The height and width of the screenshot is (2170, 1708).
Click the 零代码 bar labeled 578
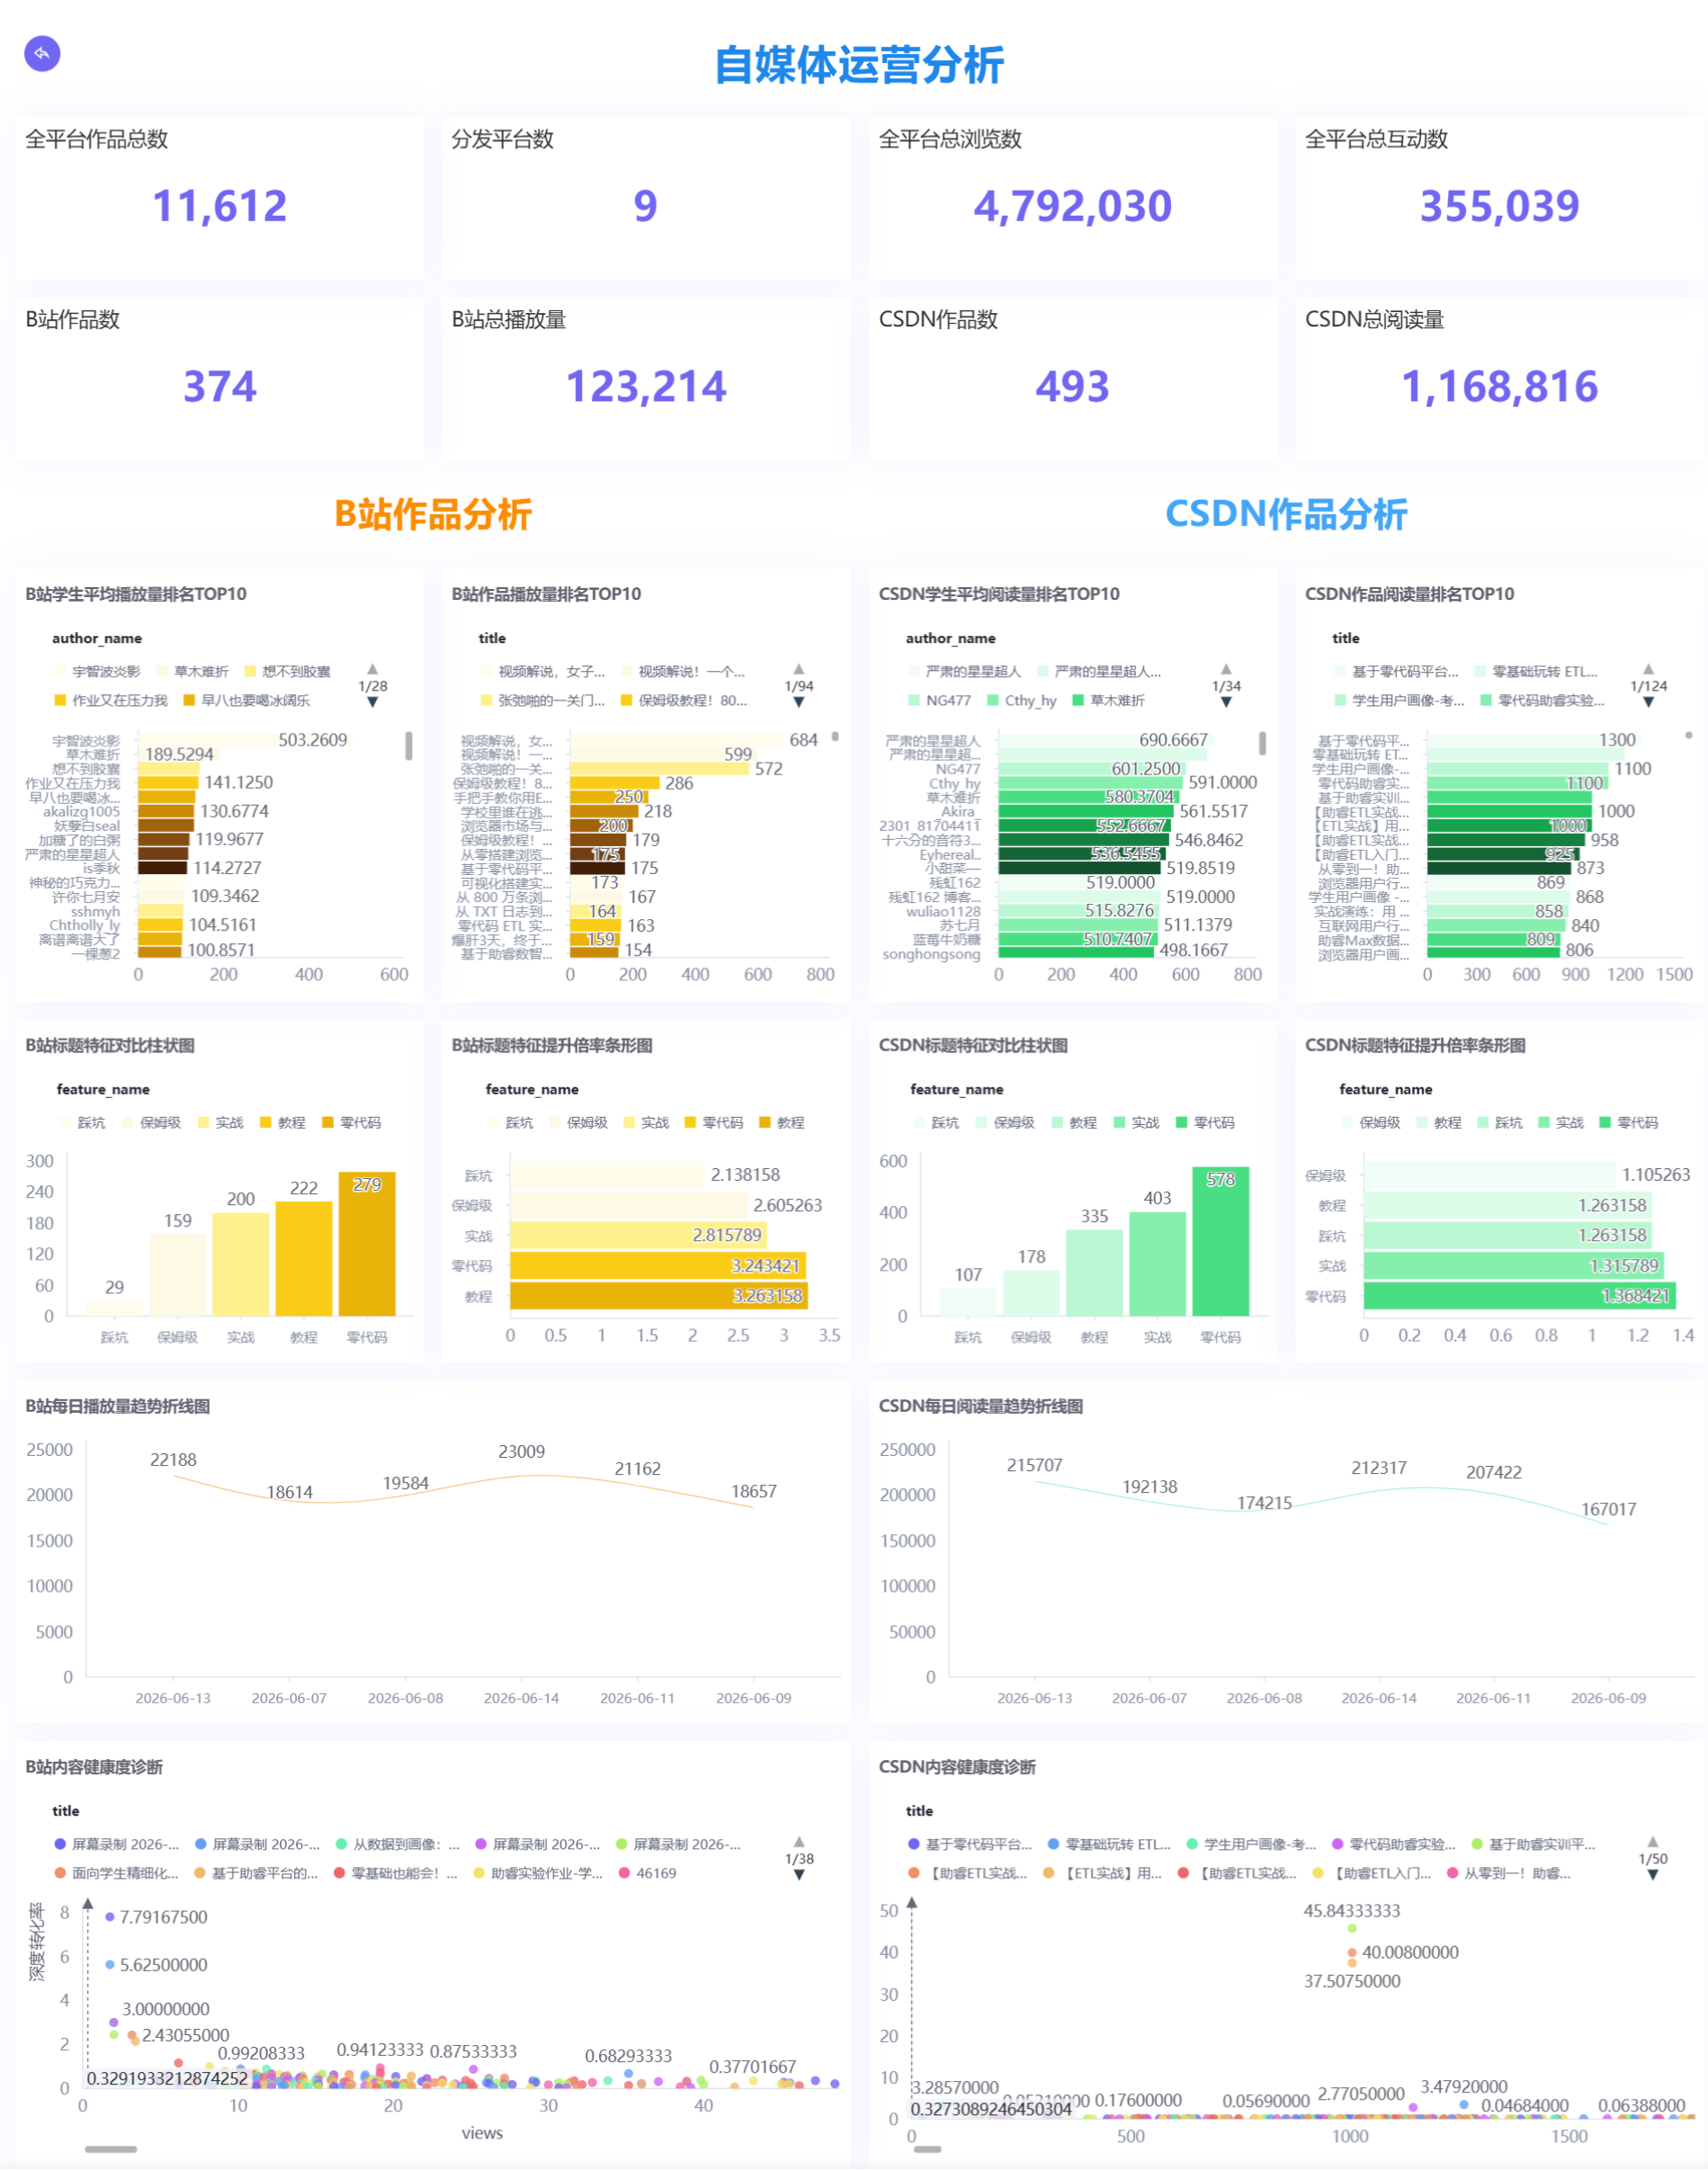(1220, 1242)
